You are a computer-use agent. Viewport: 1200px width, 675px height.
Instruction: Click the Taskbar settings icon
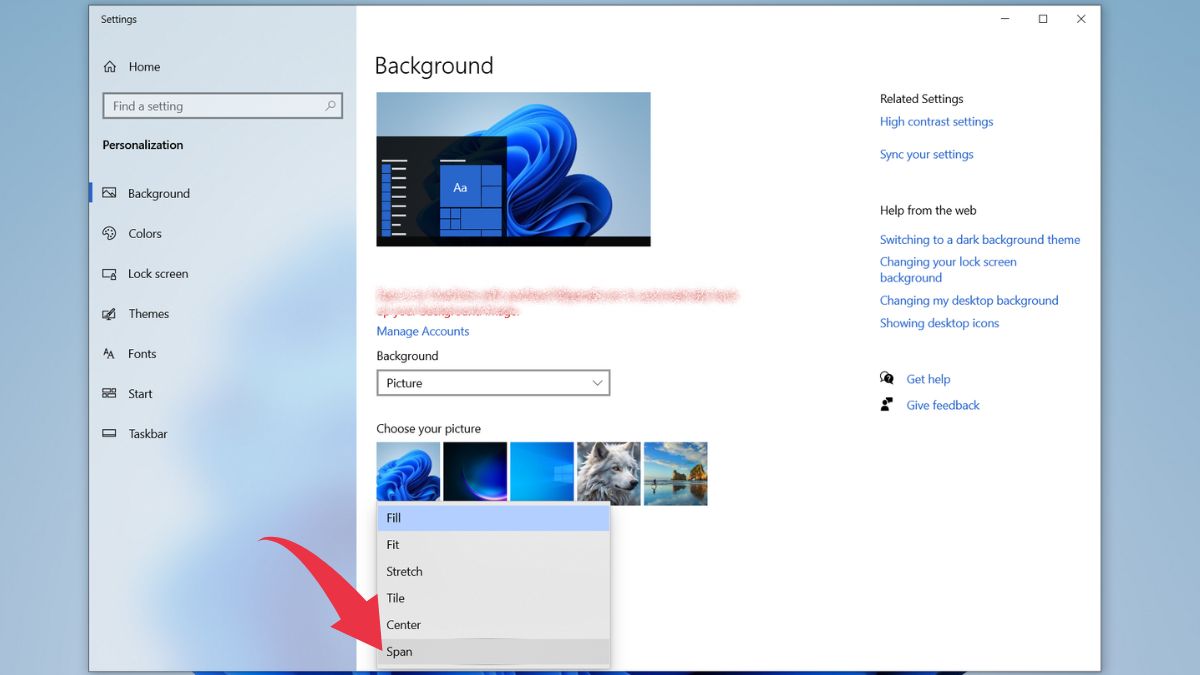coord(110,434)
